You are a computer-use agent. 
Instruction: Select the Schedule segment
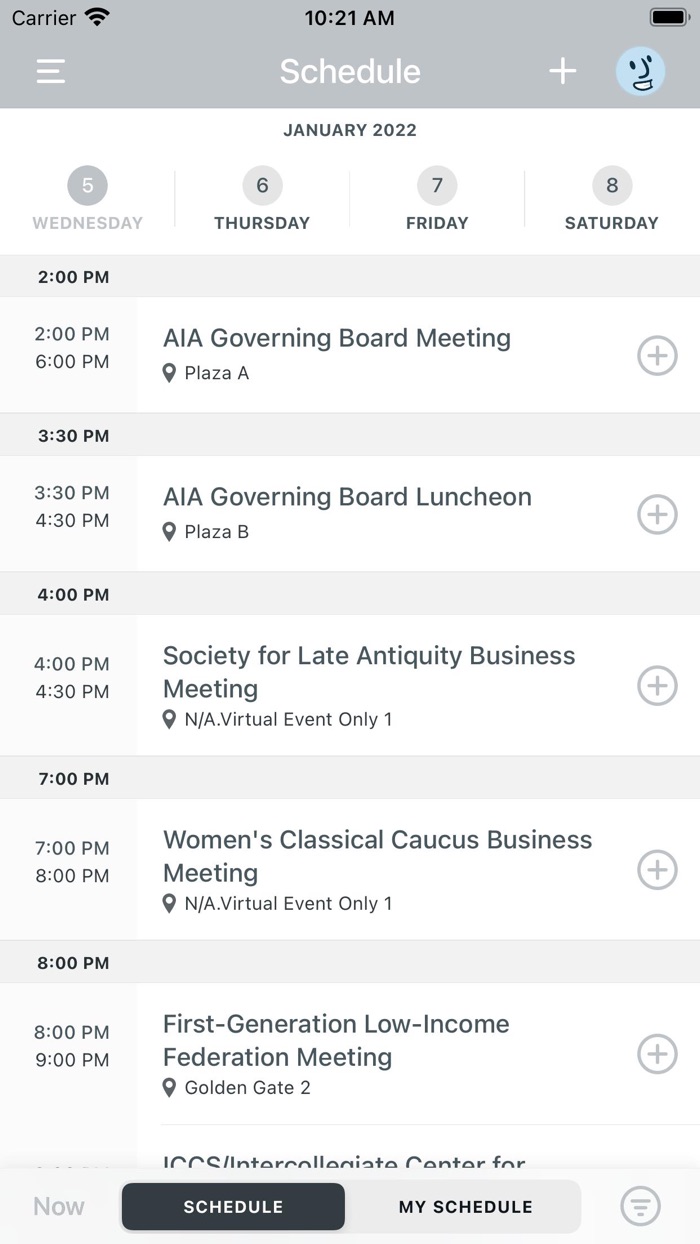tap(233, 1207)
